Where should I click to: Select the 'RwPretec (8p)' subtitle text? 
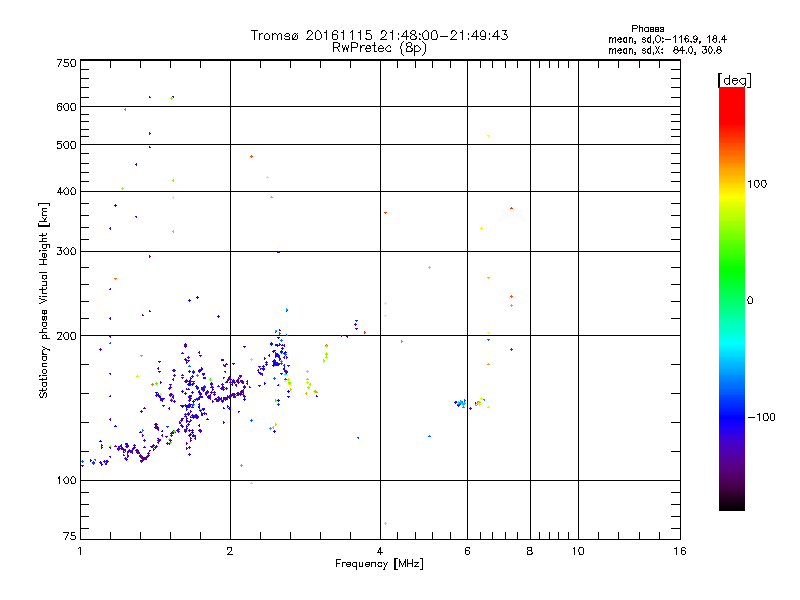[x=379, y=48]
